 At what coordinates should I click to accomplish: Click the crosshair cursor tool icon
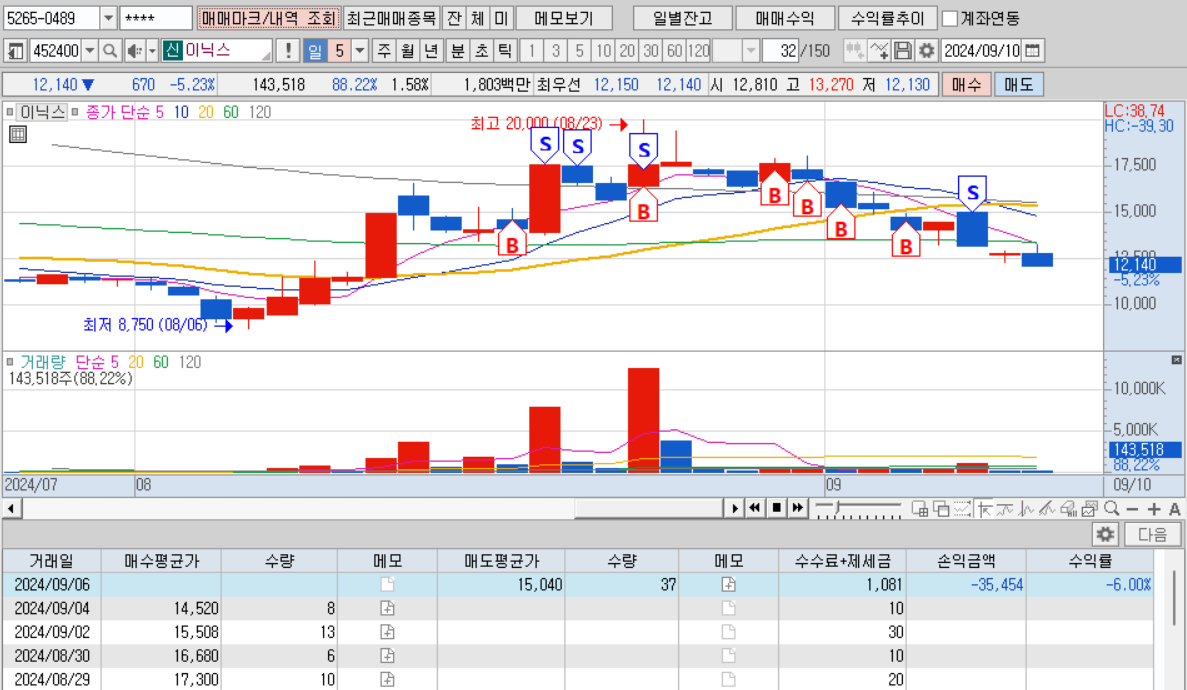[985, 508]
